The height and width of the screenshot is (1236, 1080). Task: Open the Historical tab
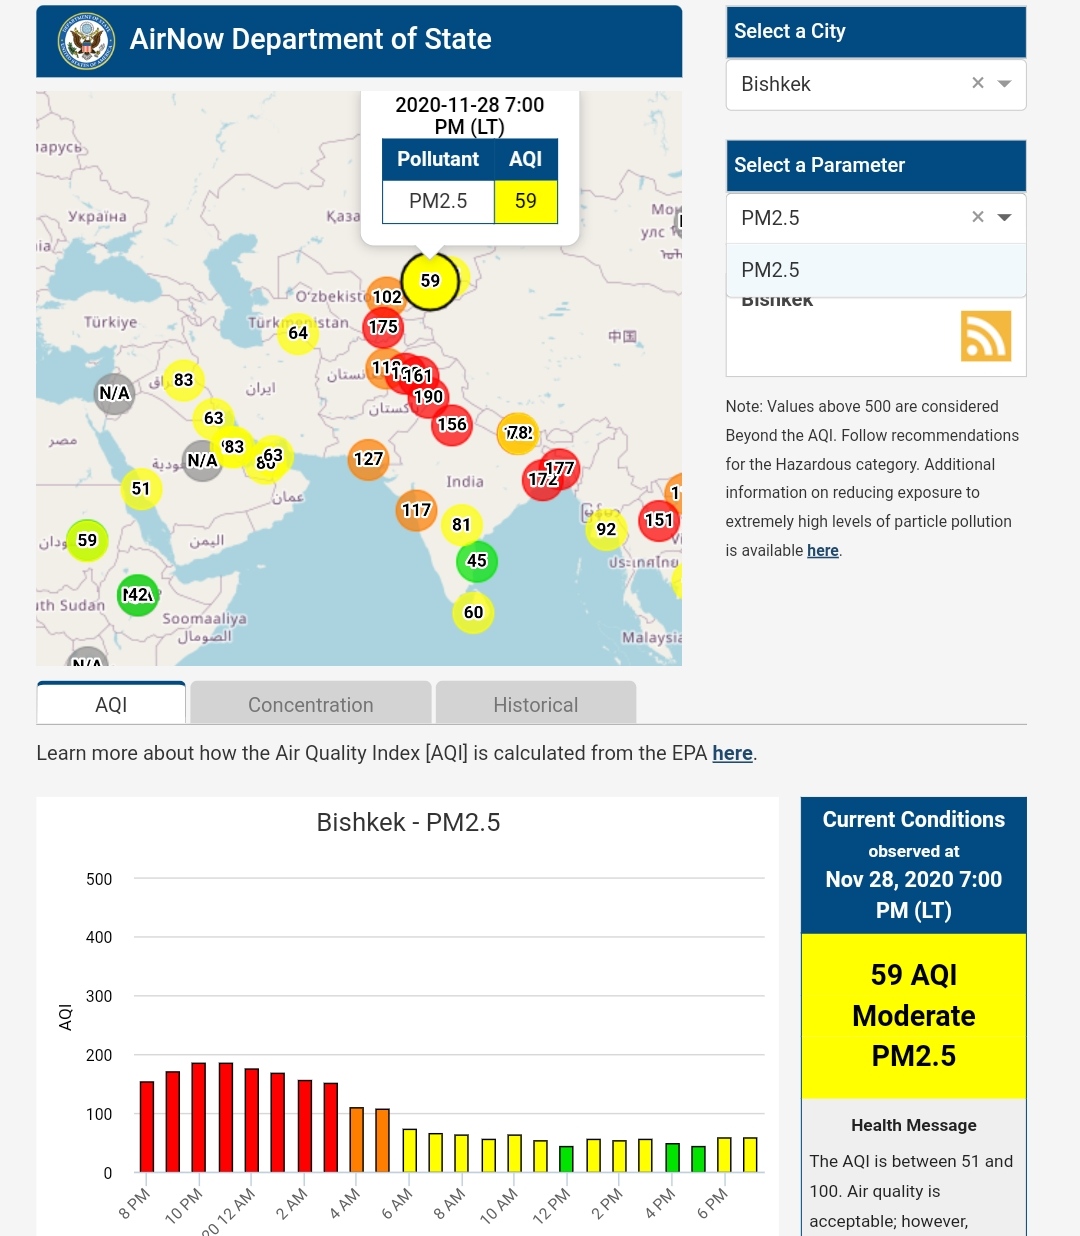[x=535, y=704]
